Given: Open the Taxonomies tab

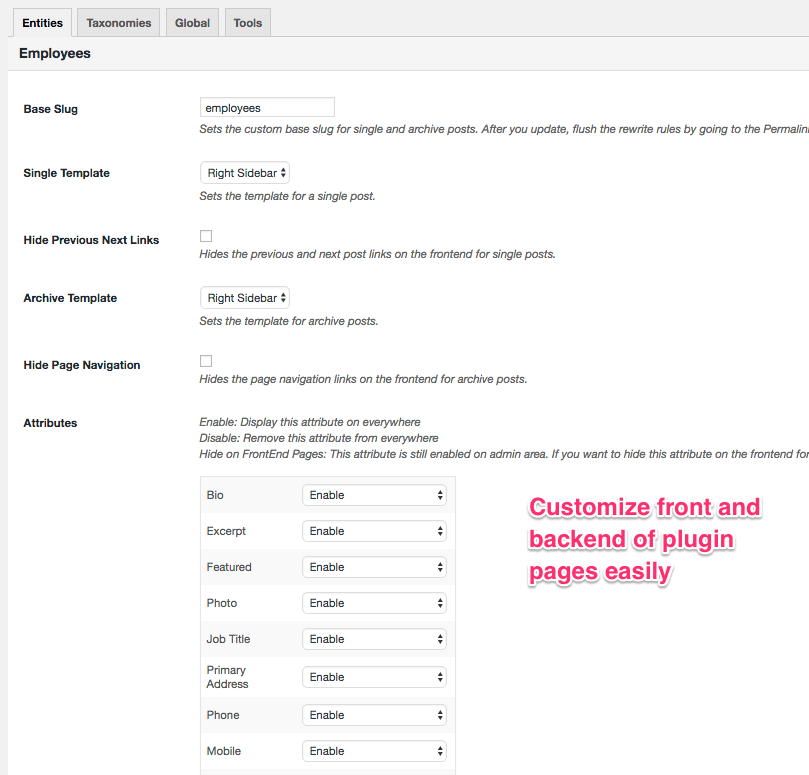Looking at the screenshot, I should tap(119, 23).
